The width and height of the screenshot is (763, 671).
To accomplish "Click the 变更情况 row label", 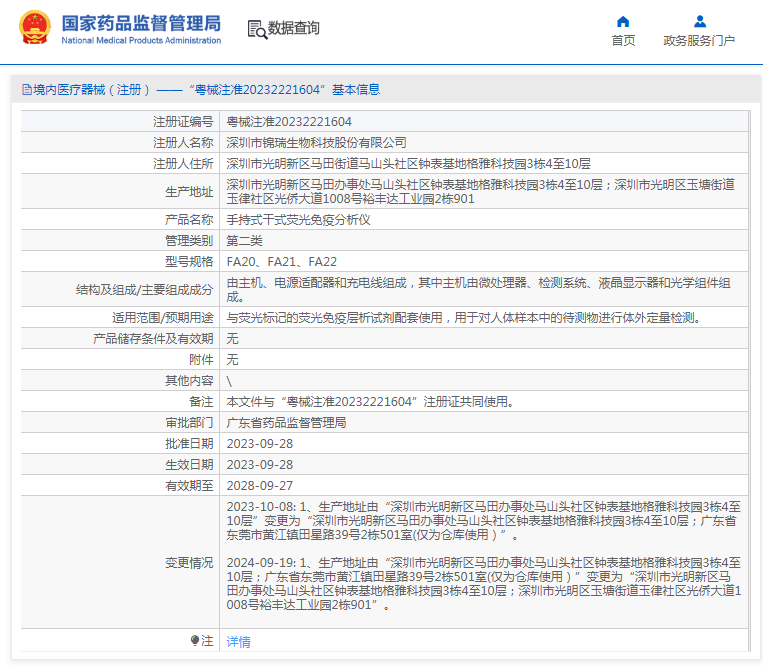I will pos(189,563).
